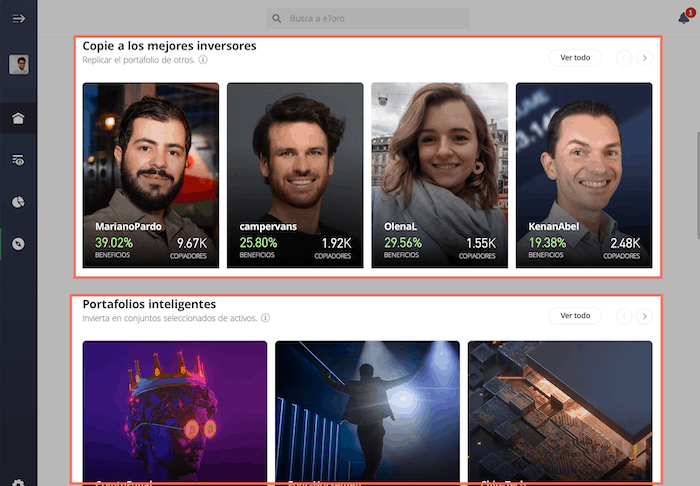Viewport: 700px width, 486px height.
Task: Click MarianoPardo's 9.67K copiadores count
Action: click(192, 243)
